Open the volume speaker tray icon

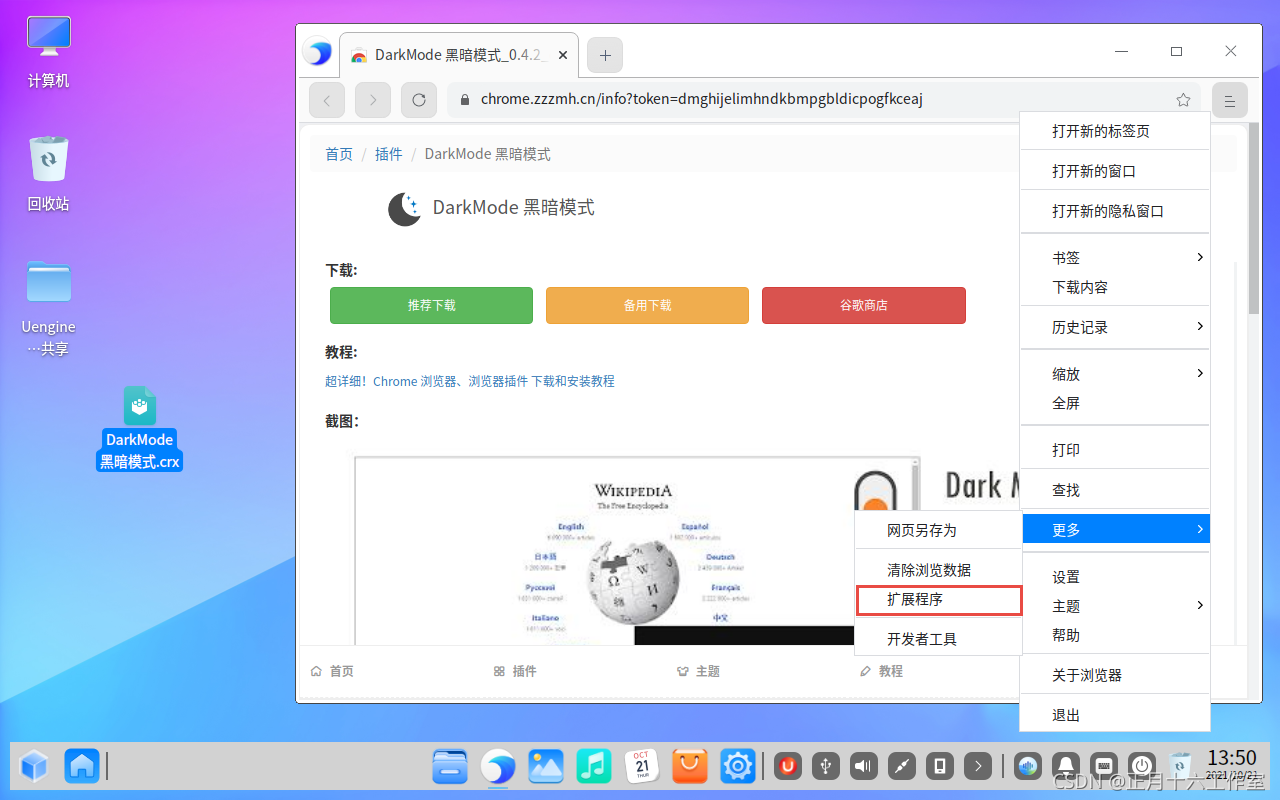(x=864, y=767)
